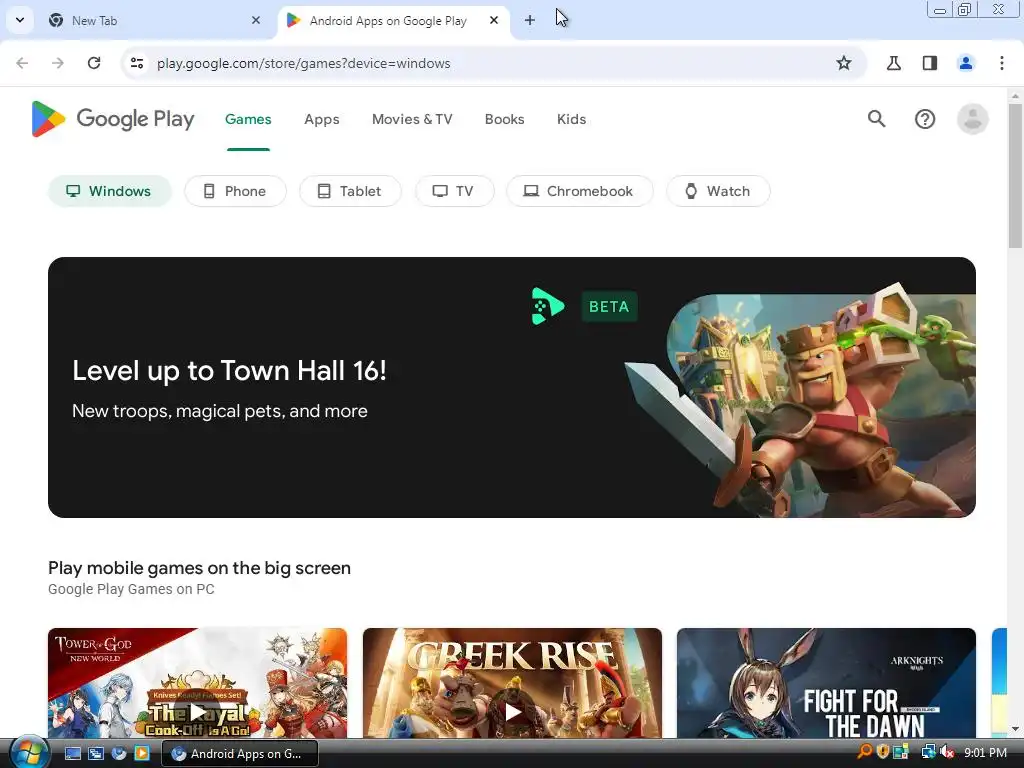Select the Windows device filter chip
Viewport: 1024px width, 768px height.
point(110,191)
